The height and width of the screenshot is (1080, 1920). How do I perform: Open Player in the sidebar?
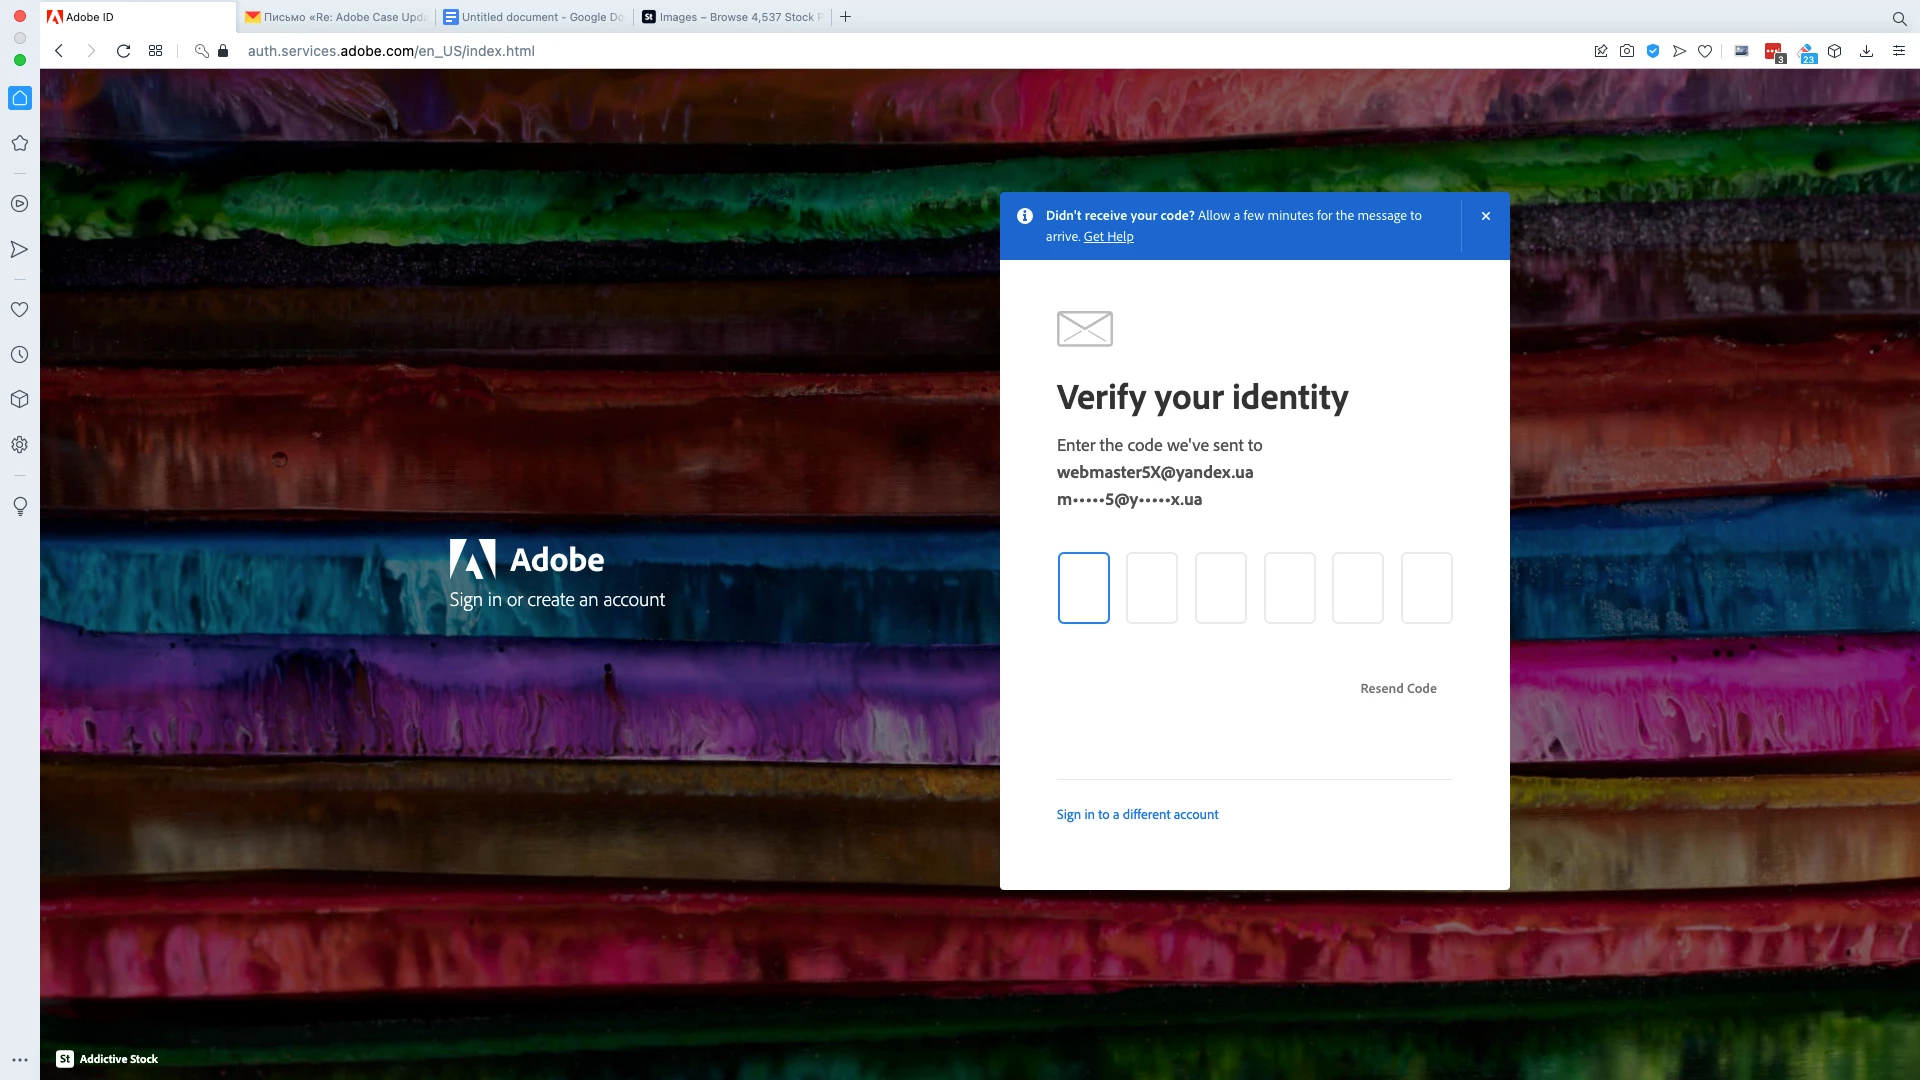coord(19,204)
